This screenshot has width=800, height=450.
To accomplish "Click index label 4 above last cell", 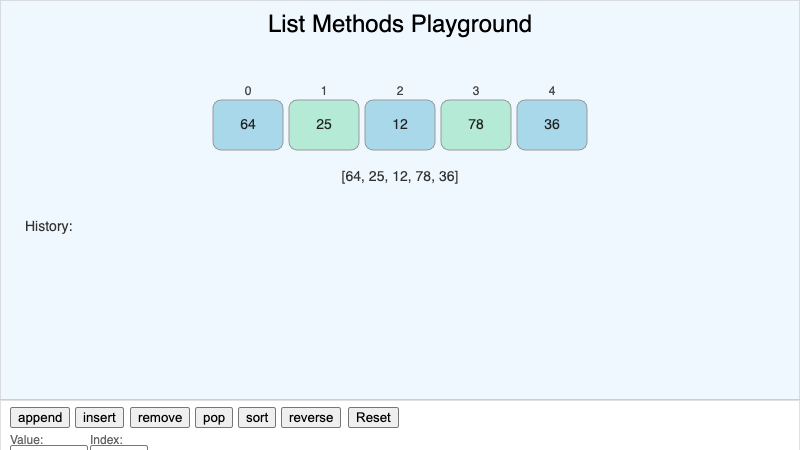I will [552, 91].
